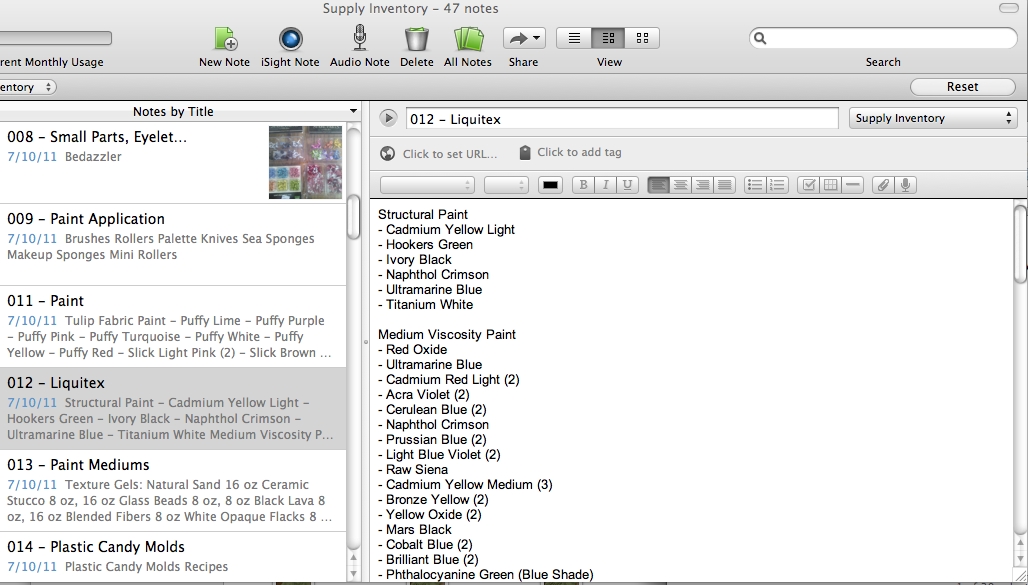
Task: Select note 014 – Plastic Candy Molds
Action: click(173, 557)
